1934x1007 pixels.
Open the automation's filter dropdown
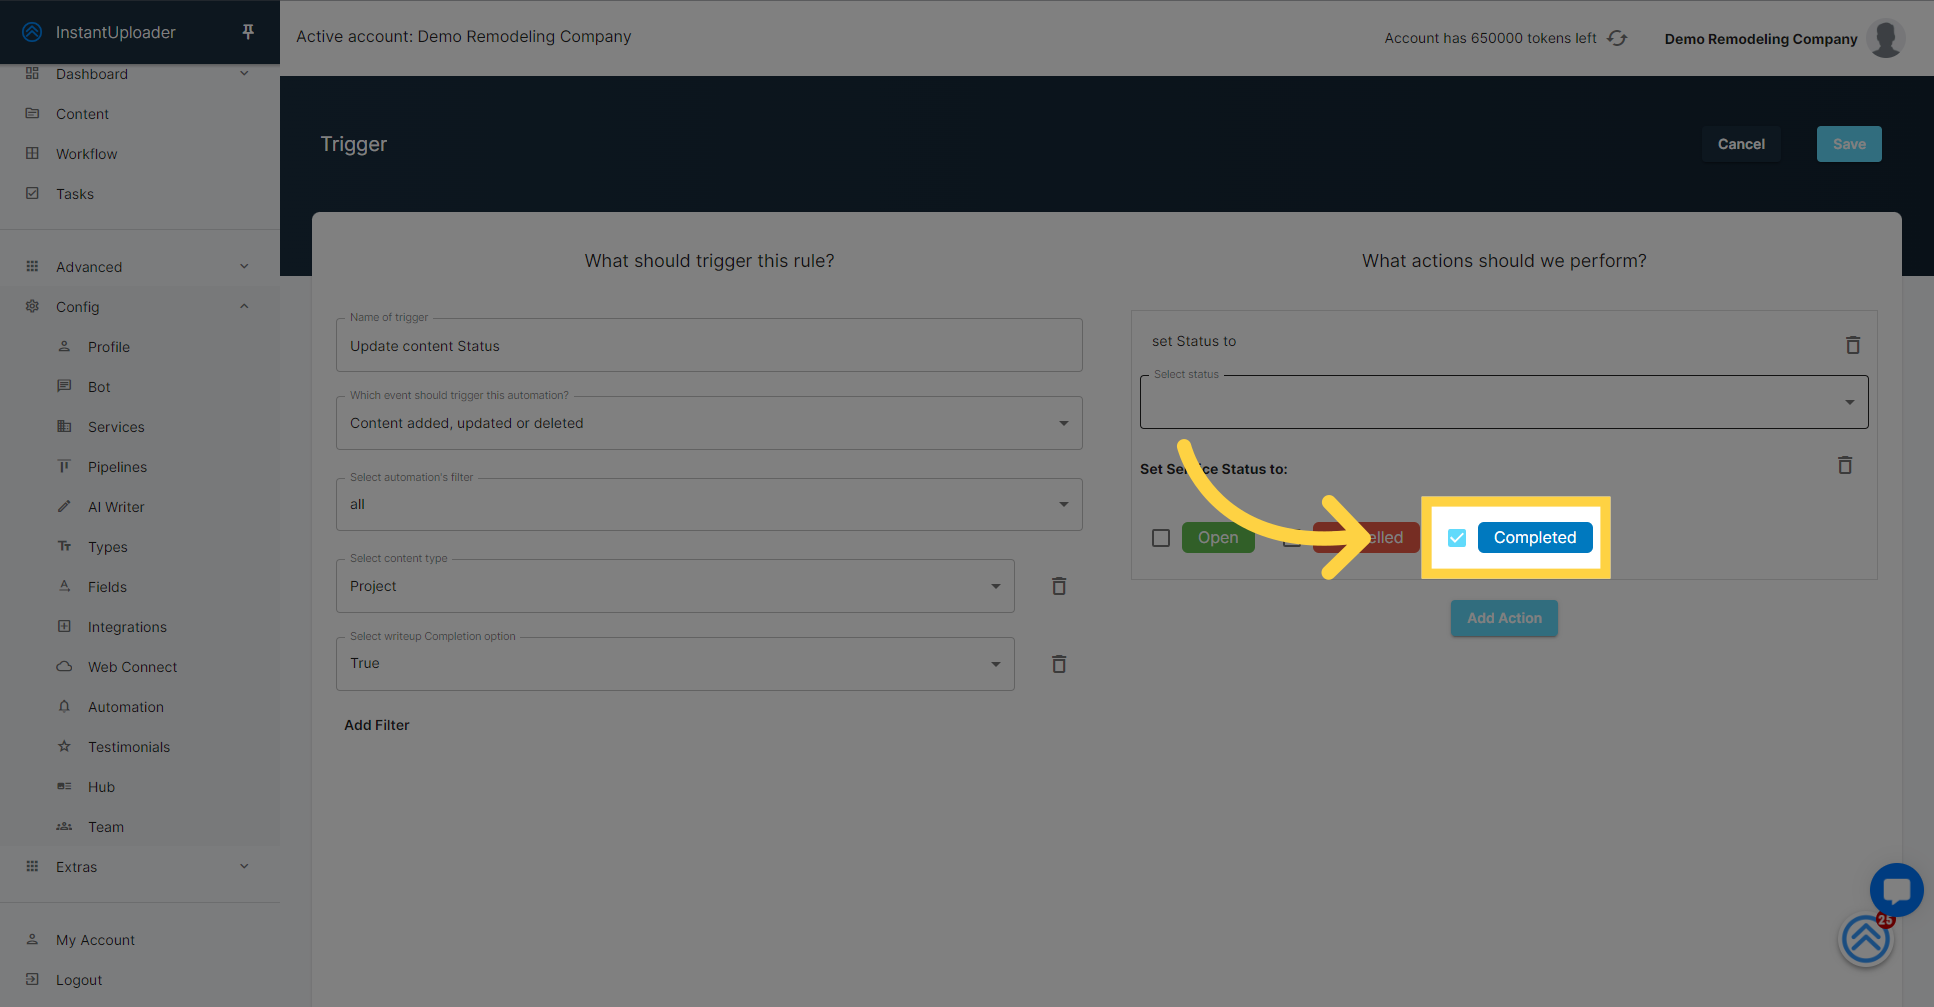pos(709,504)
